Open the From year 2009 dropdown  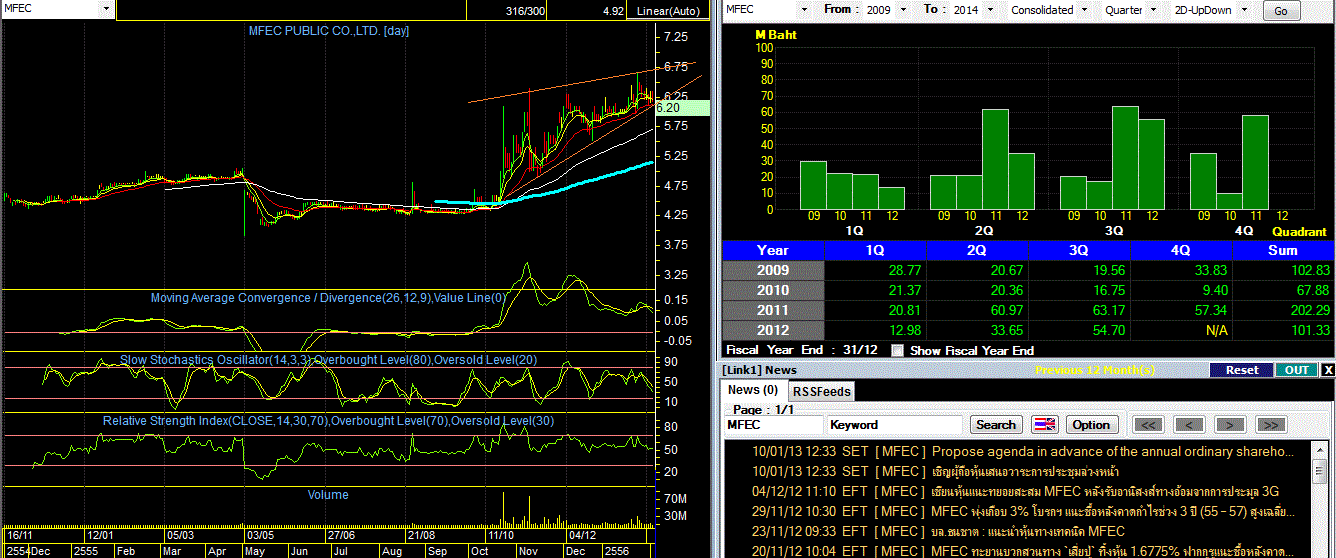click(905, 9)
